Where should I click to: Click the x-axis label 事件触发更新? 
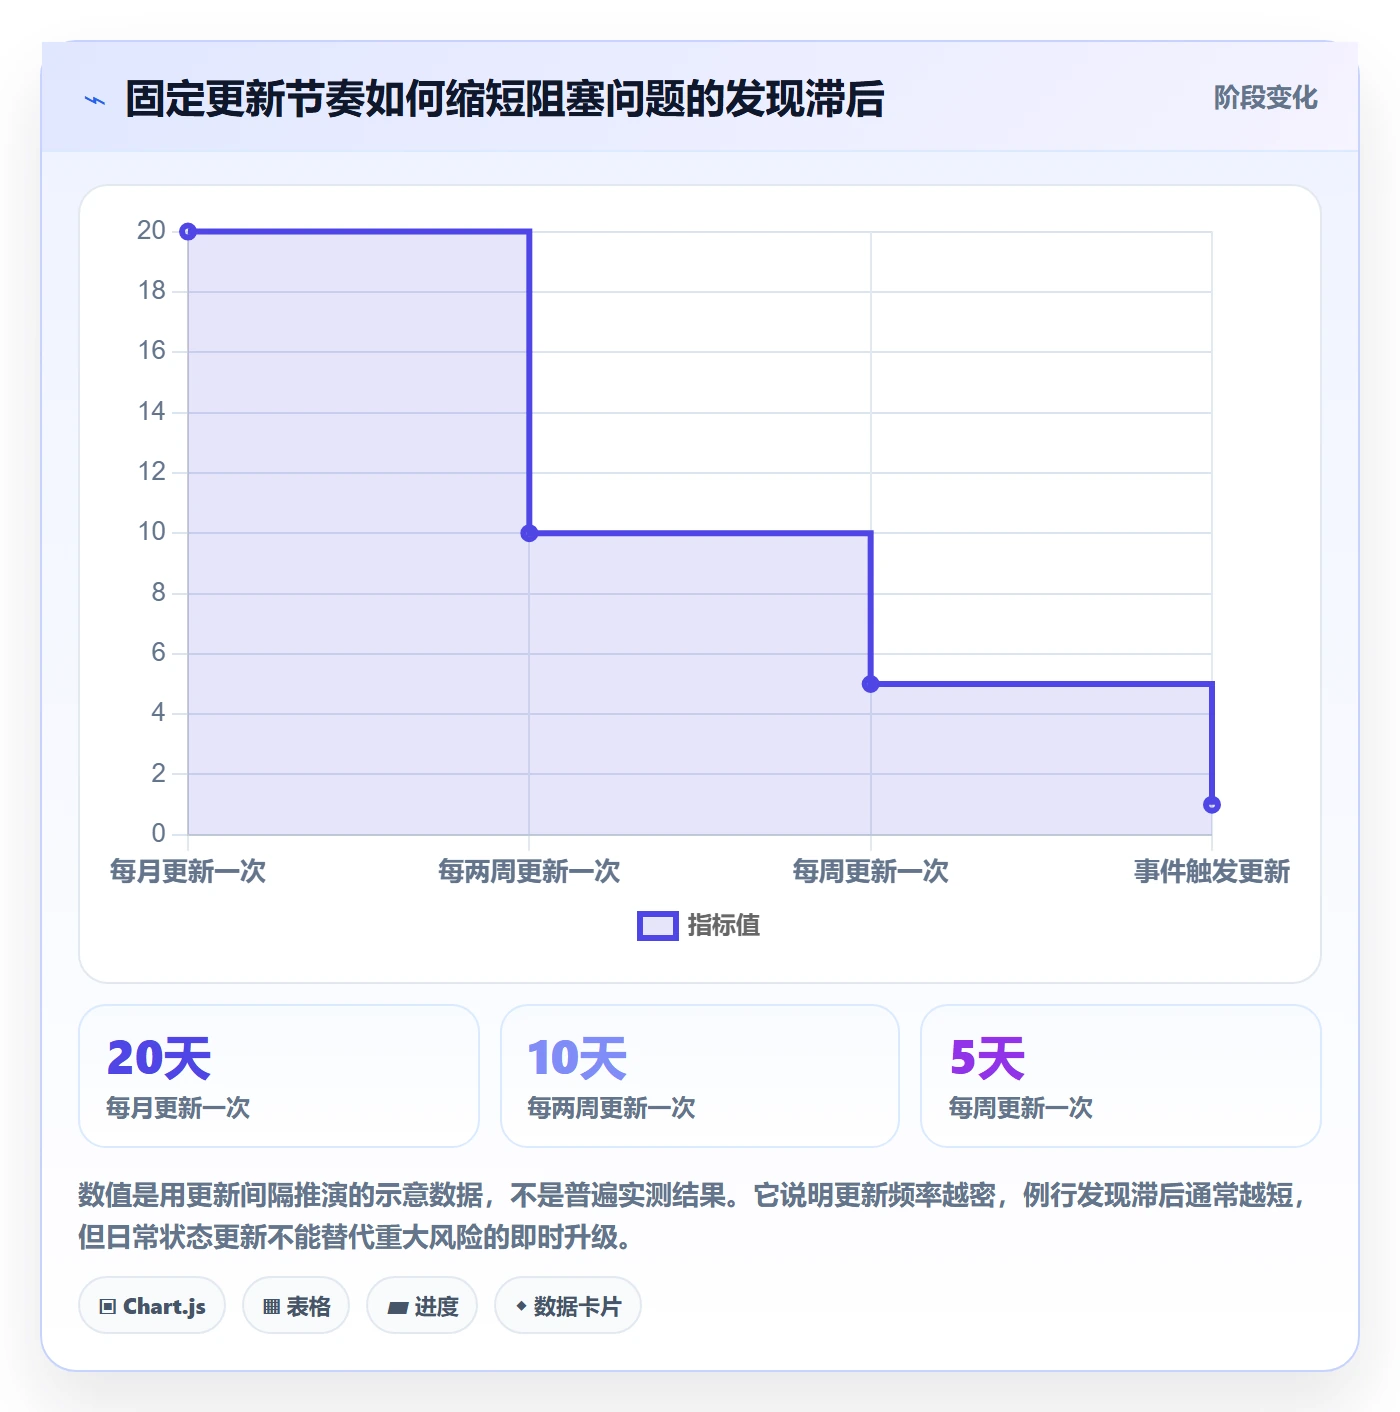[1212, 871]
